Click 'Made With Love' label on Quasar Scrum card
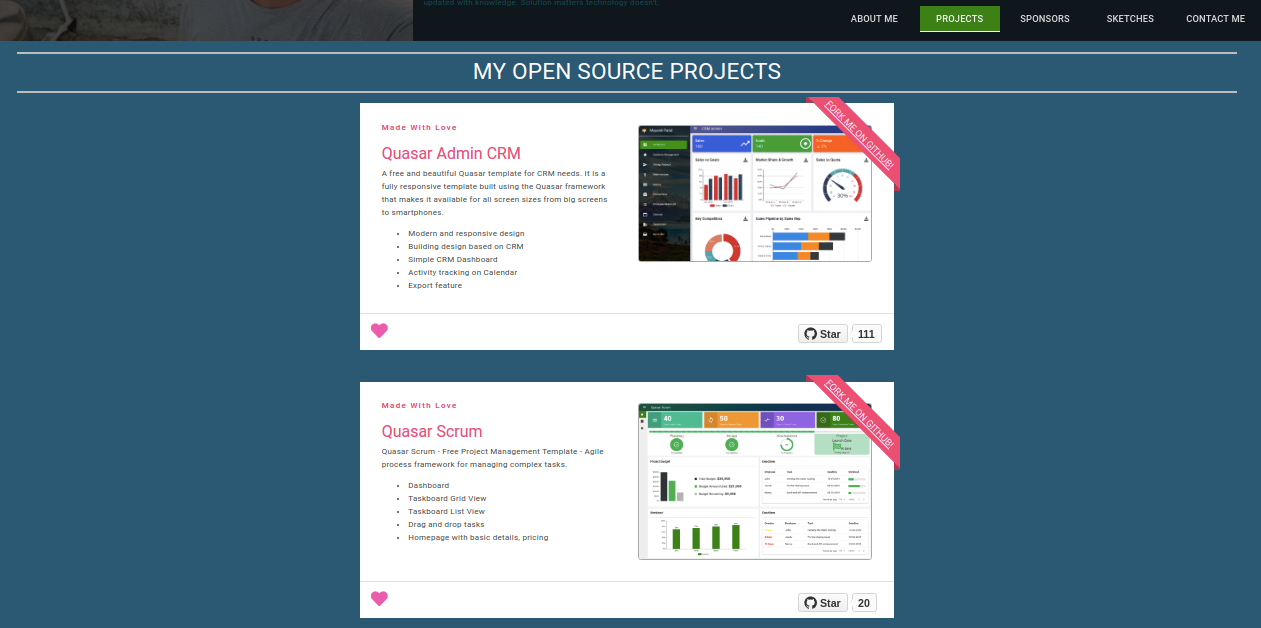Viewport: 1261px width, 628px height. (x=419, y=405)
